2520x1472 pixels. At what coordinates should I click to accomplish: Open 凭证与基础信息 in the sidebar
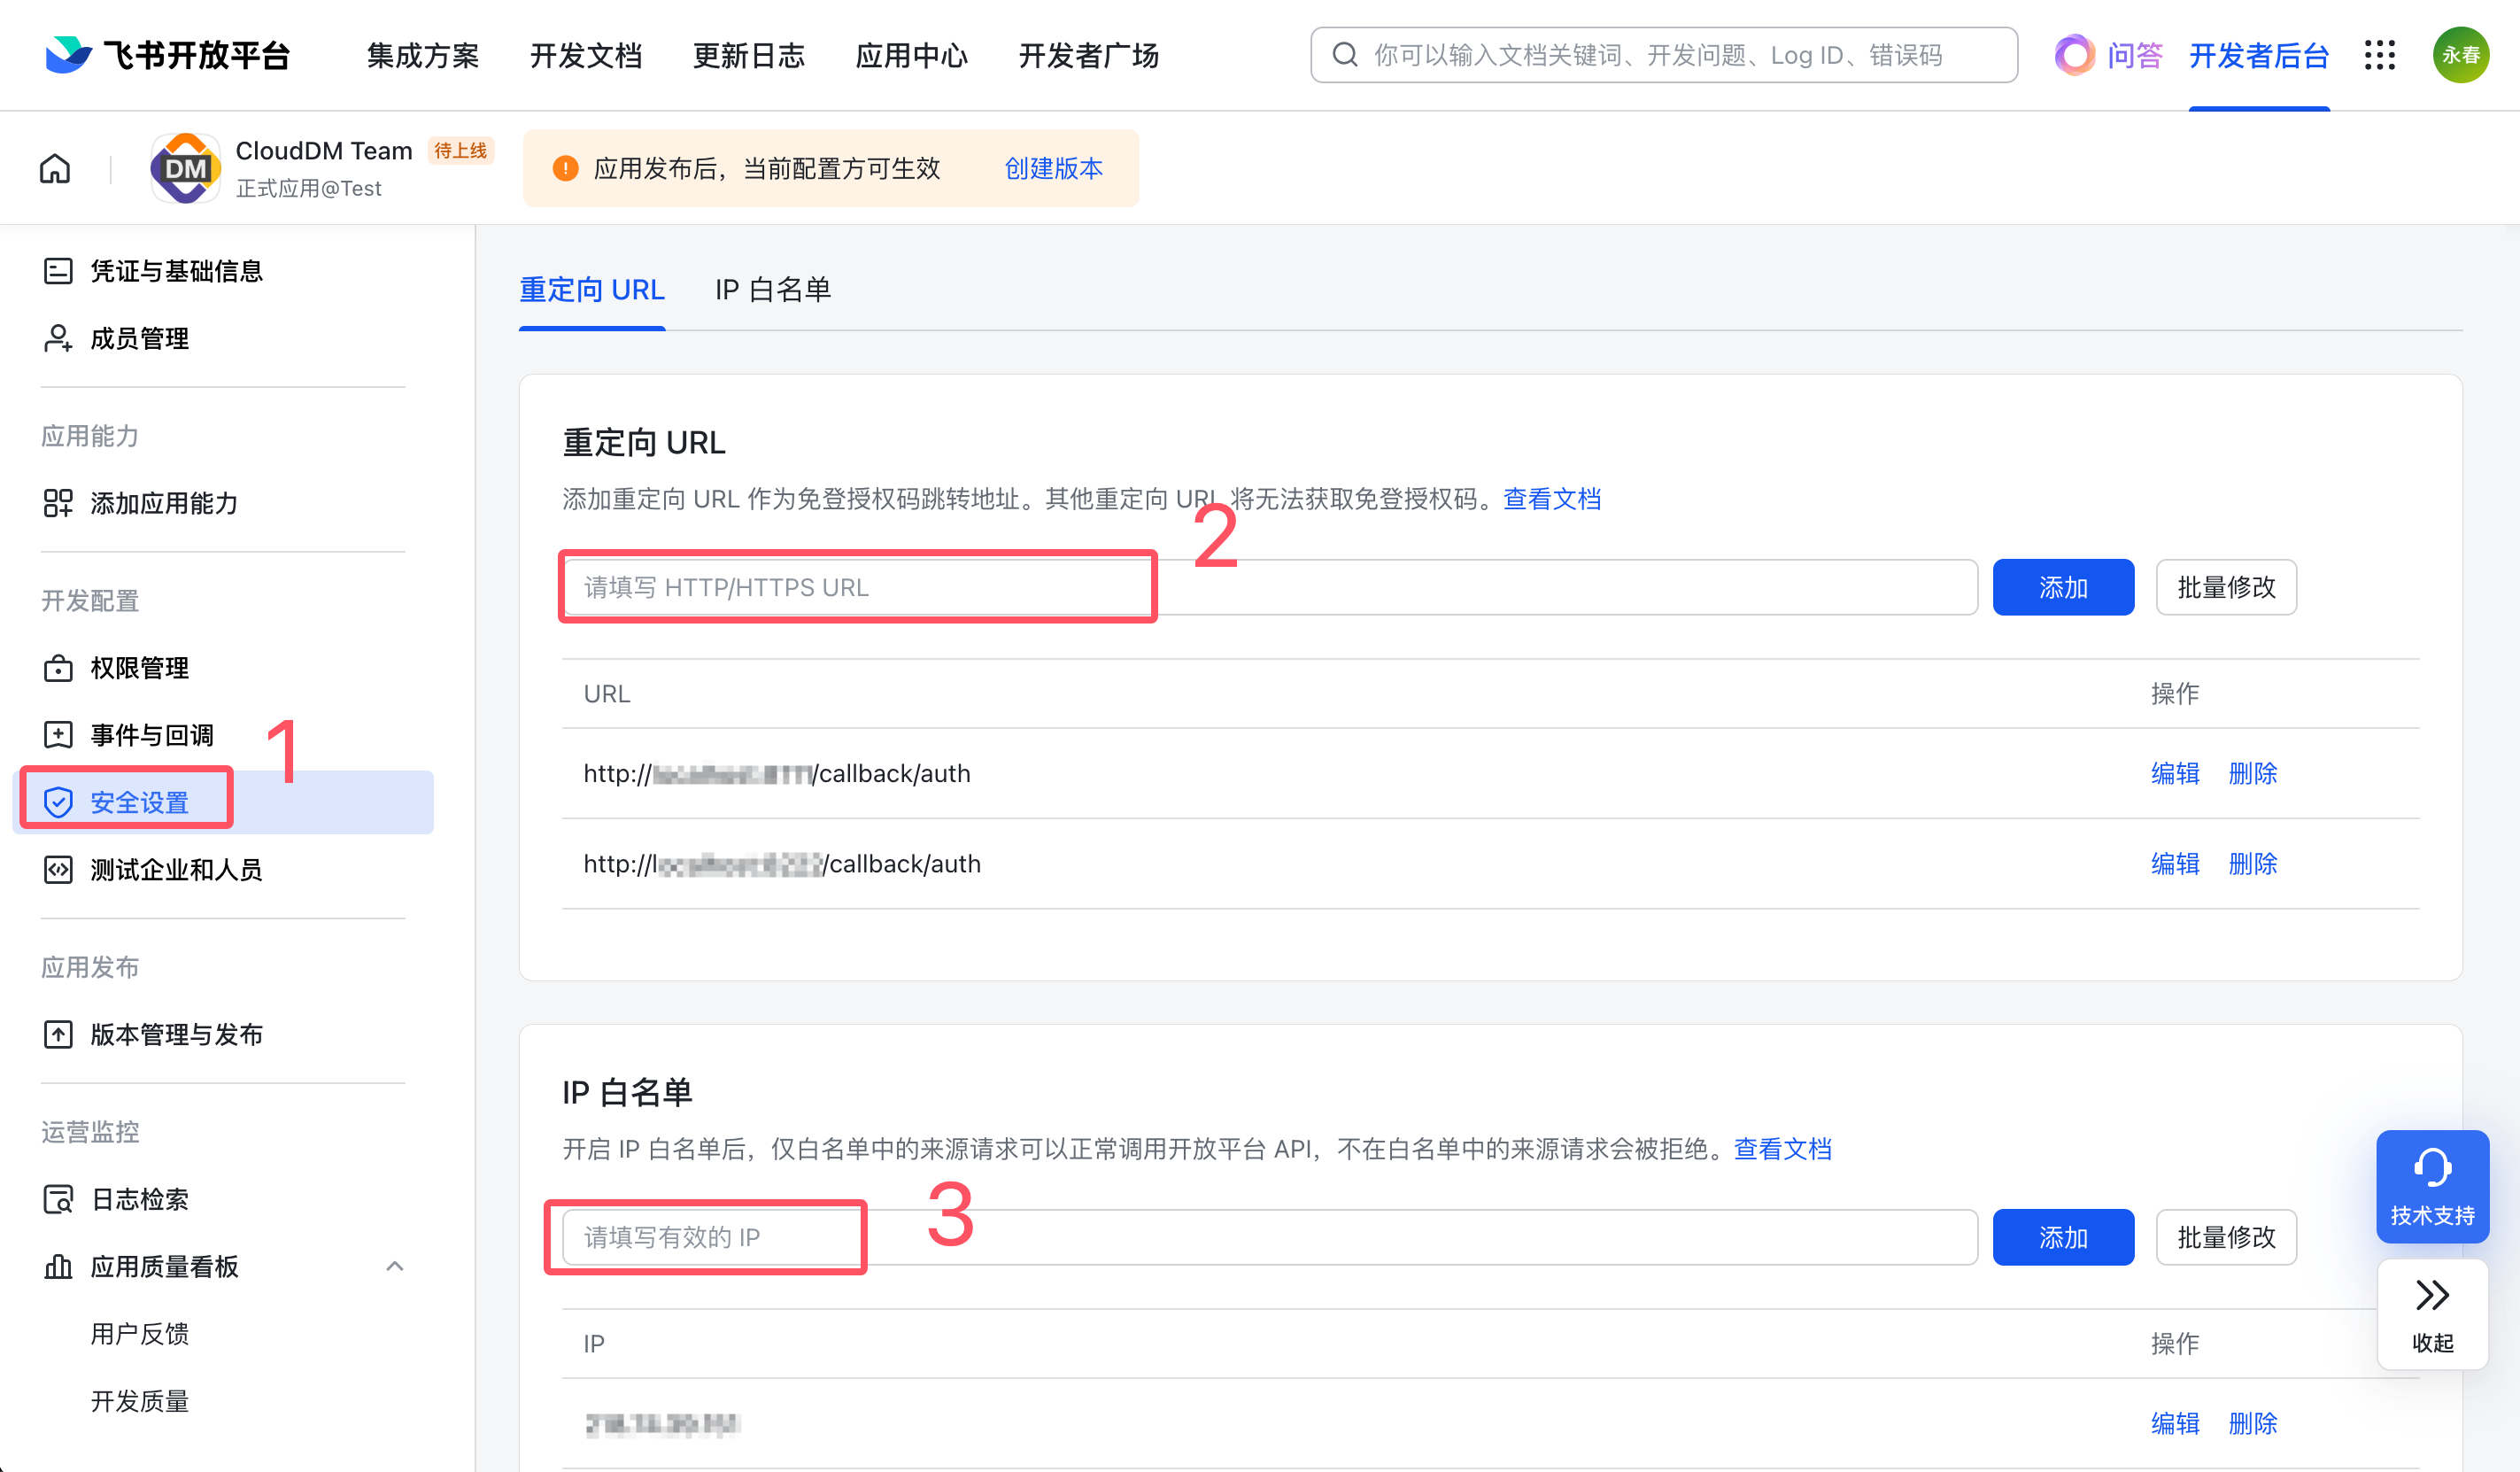click(176, 271)
